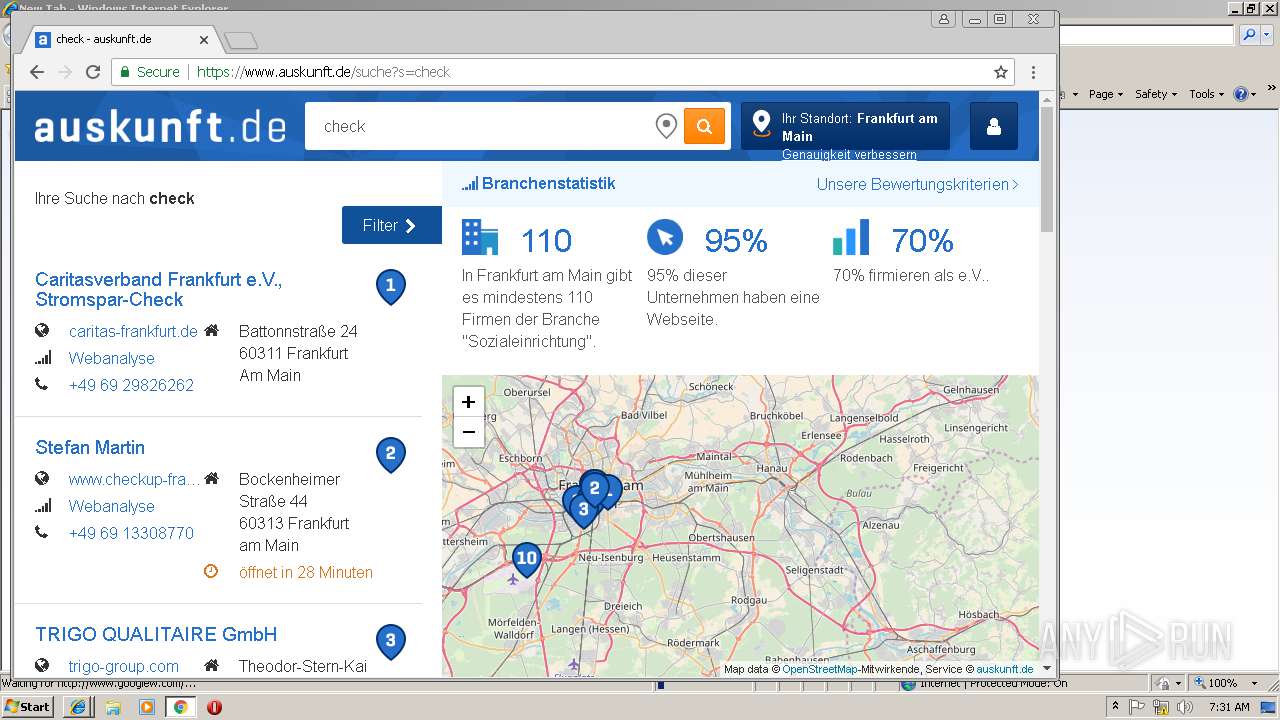Close the check - auskunft.de tab
This screenshot has height=720, width=1280.
(x=204, y=40)
